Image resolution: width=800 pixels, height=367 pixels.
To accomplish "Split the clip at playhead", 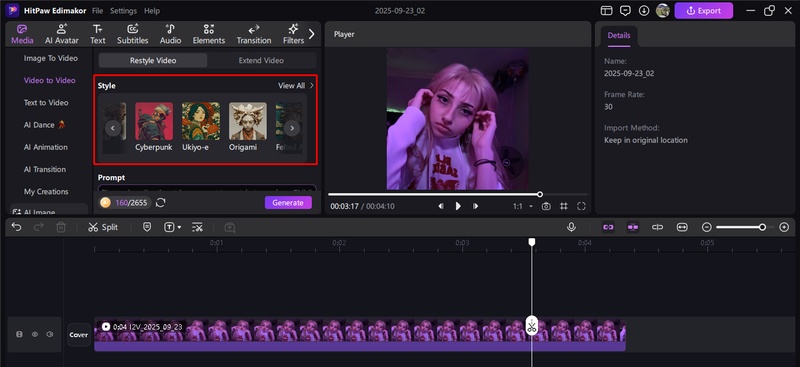I will tap(103, 227).
